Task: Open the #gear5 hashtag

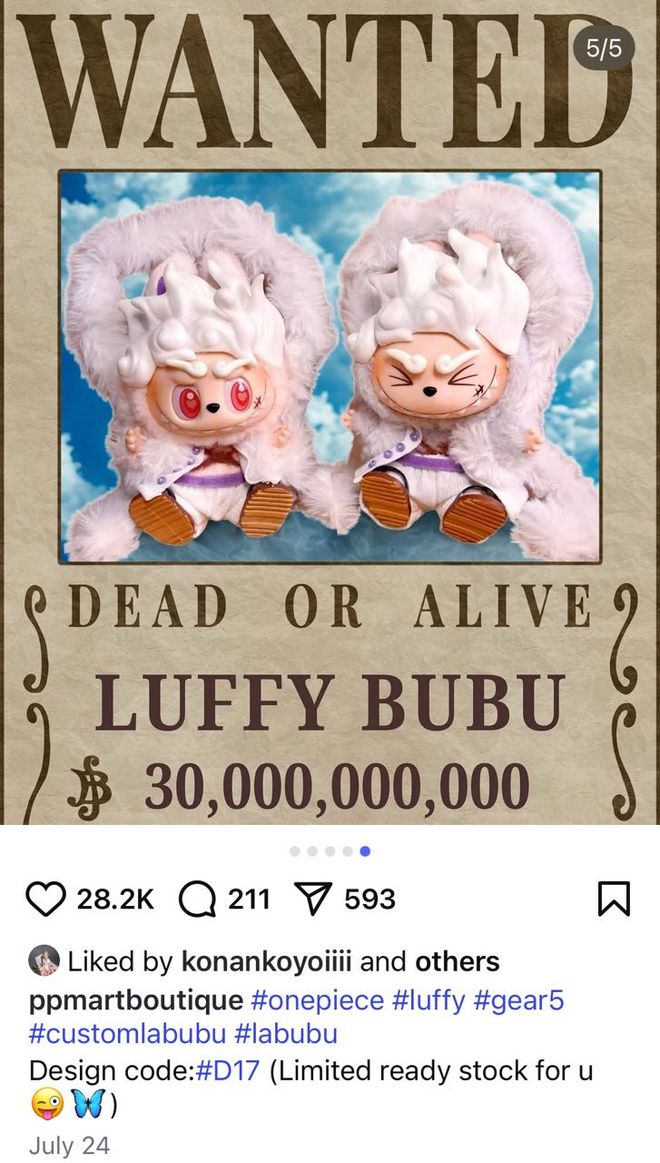Action: pos(518,1001)
